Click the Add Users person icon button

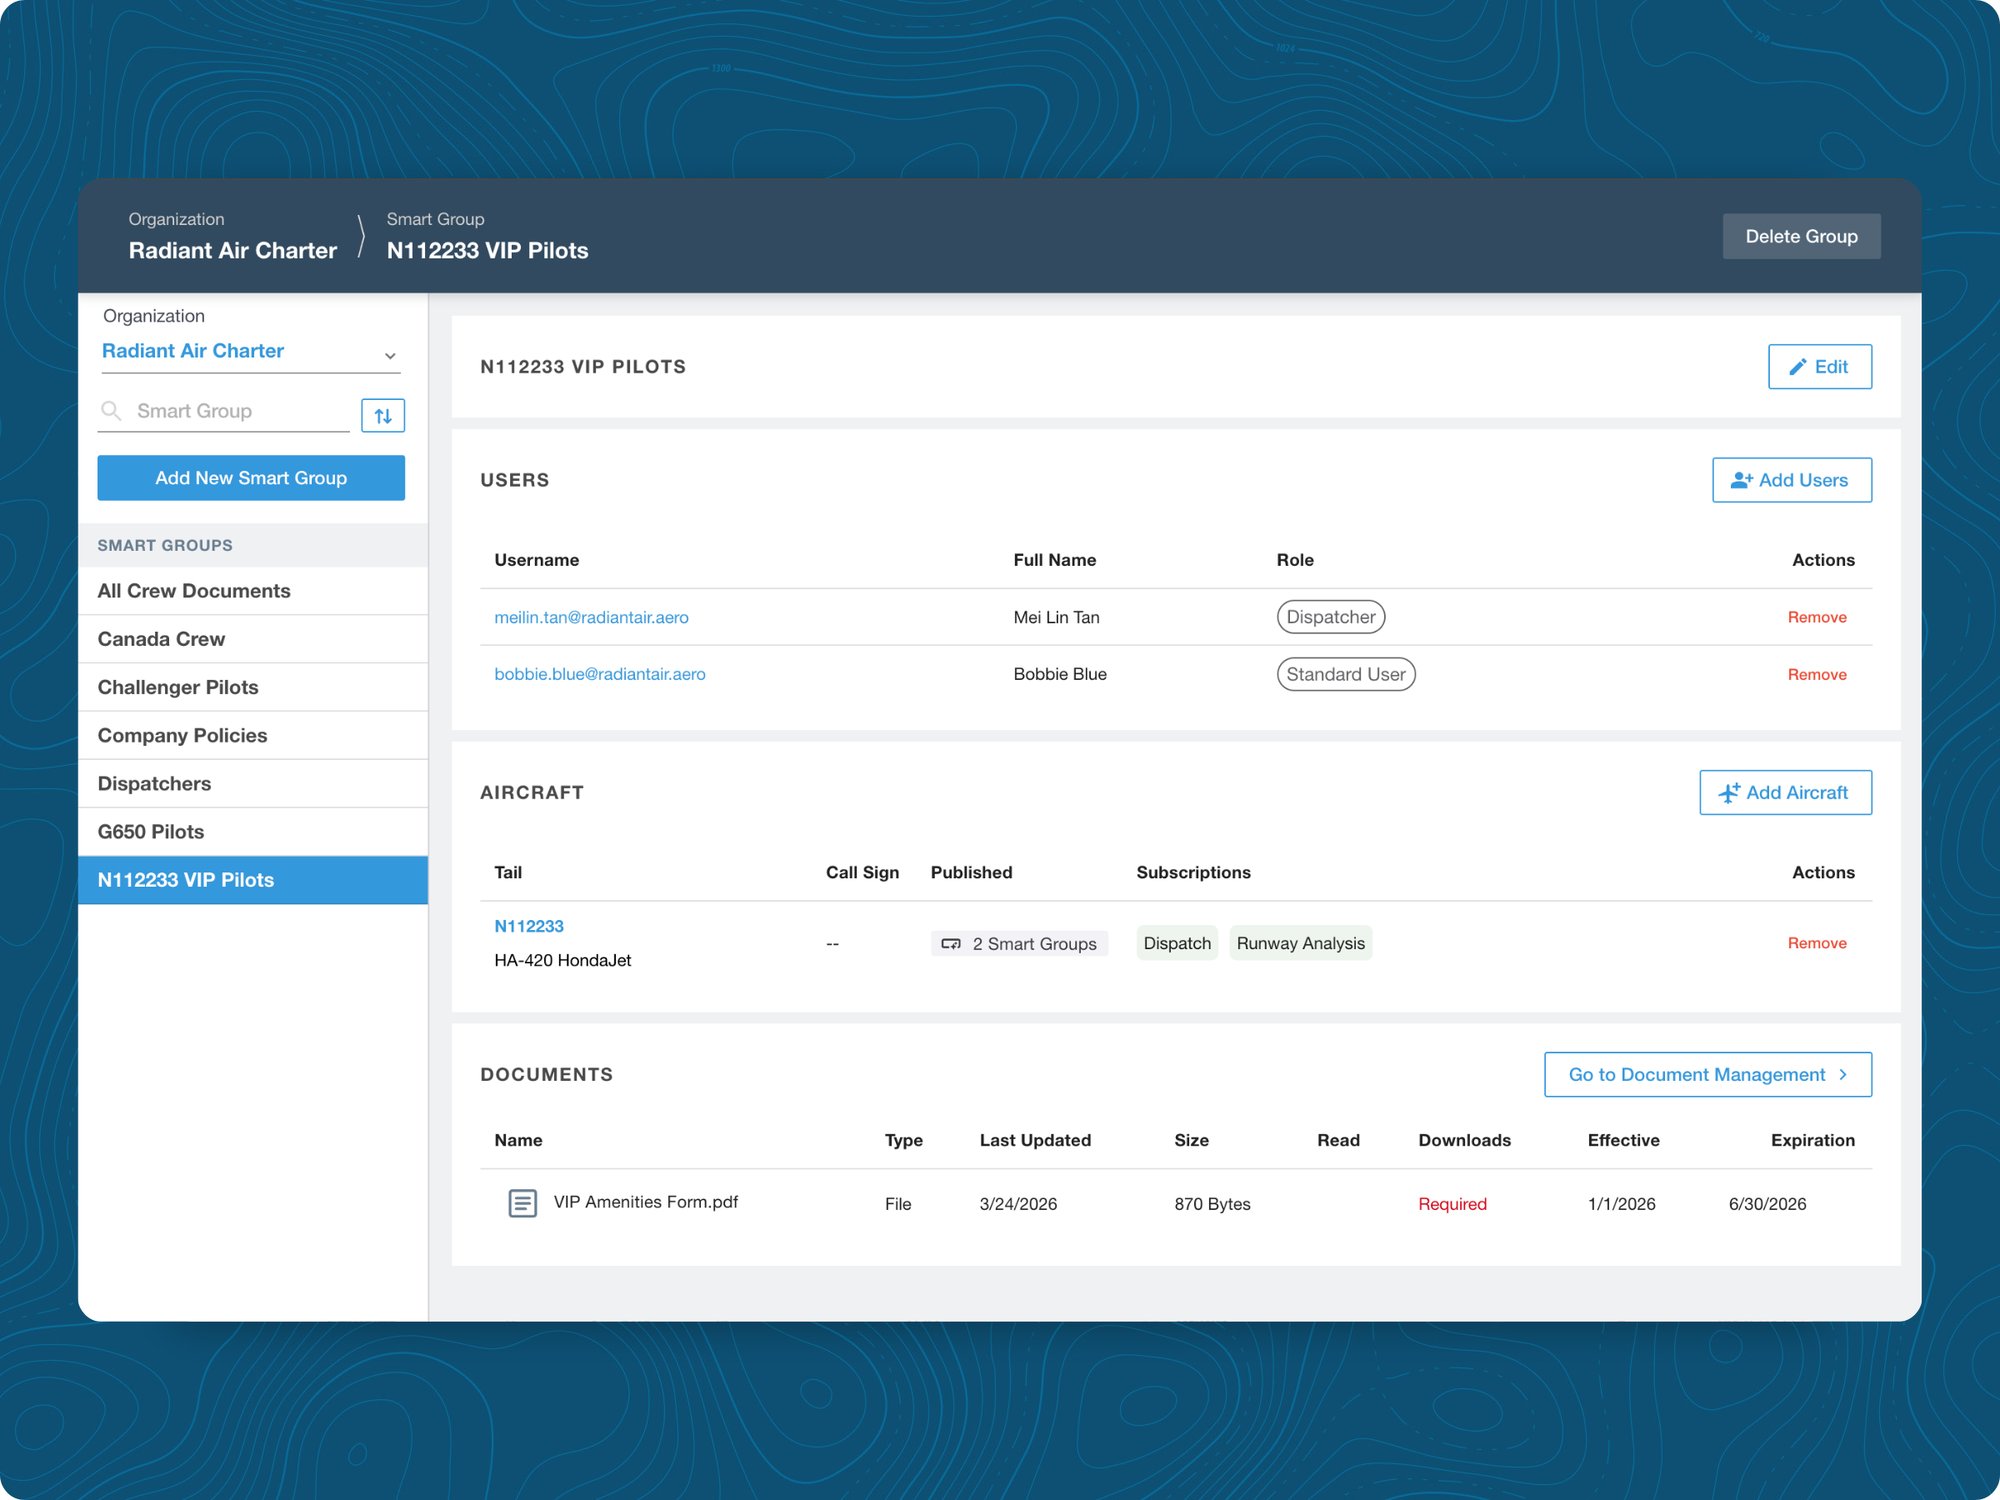tap(1791, 480)
